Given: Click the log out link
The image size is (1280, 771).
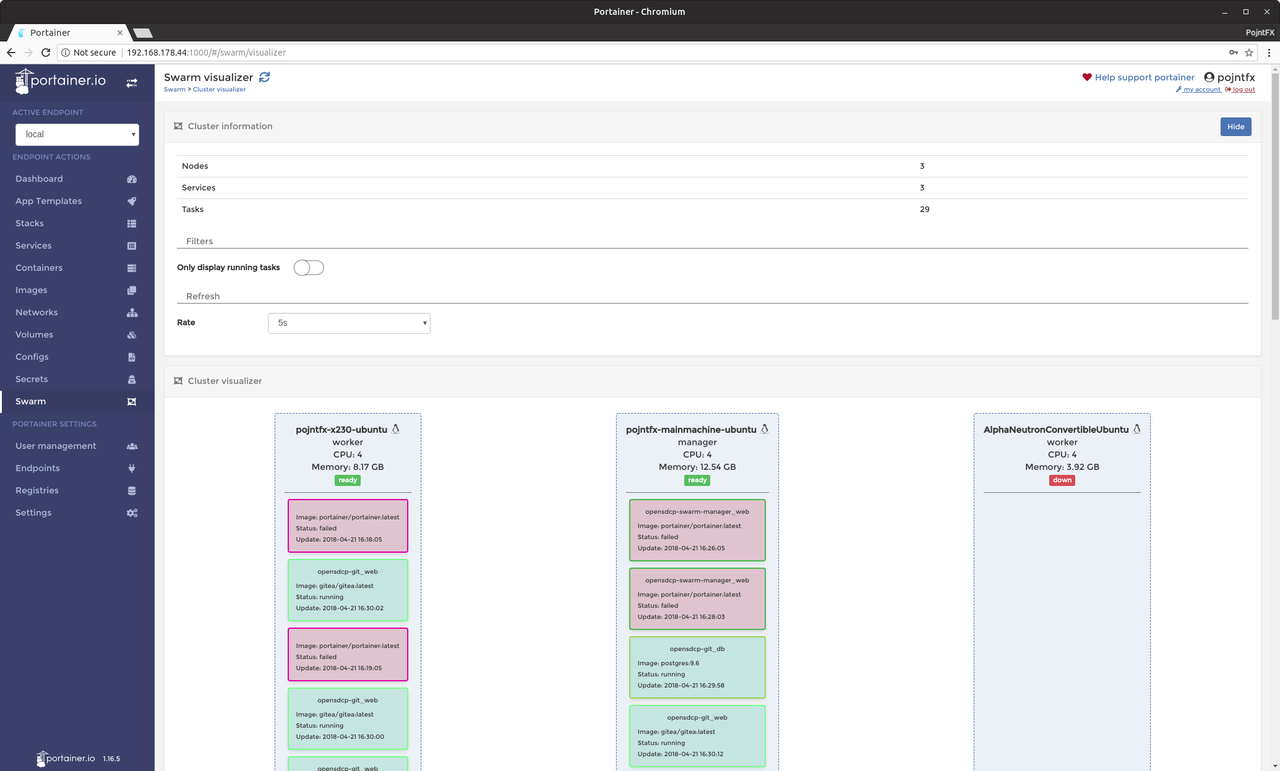Looking at the screenshot, I should (x=1240, y=90).
